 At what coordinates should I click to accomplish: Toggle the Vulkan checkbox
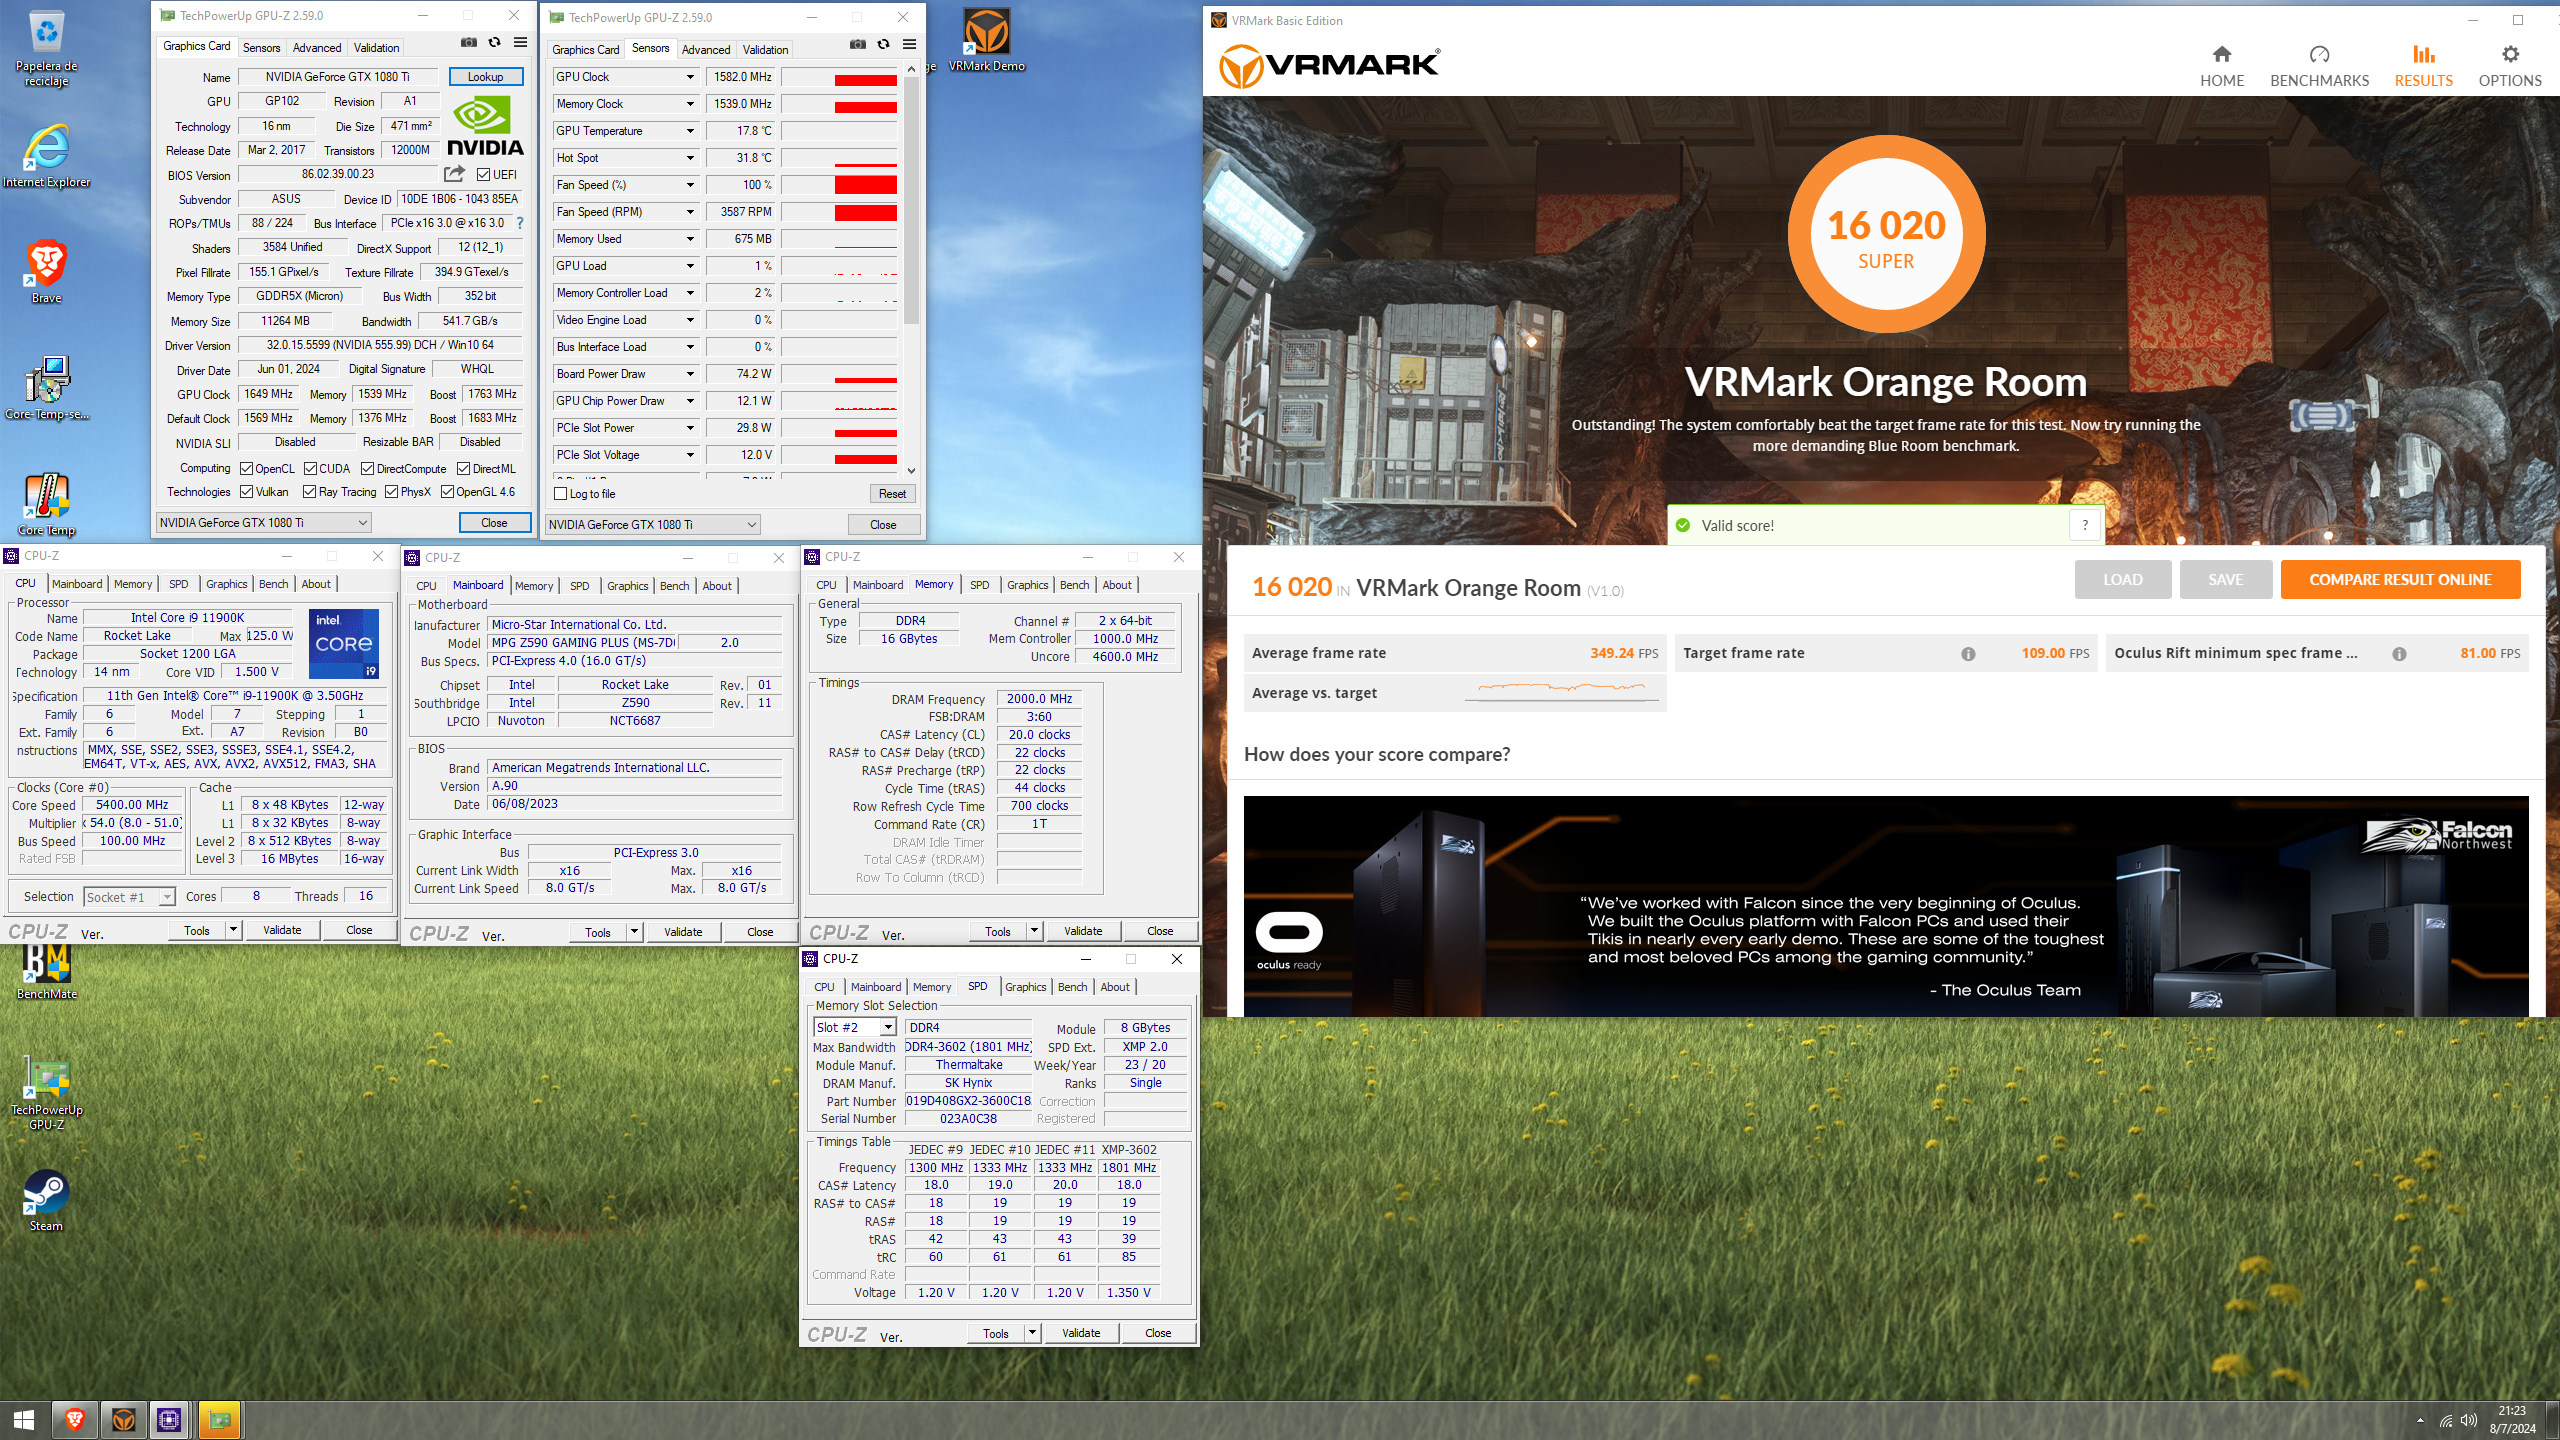(x=246, y=492)
